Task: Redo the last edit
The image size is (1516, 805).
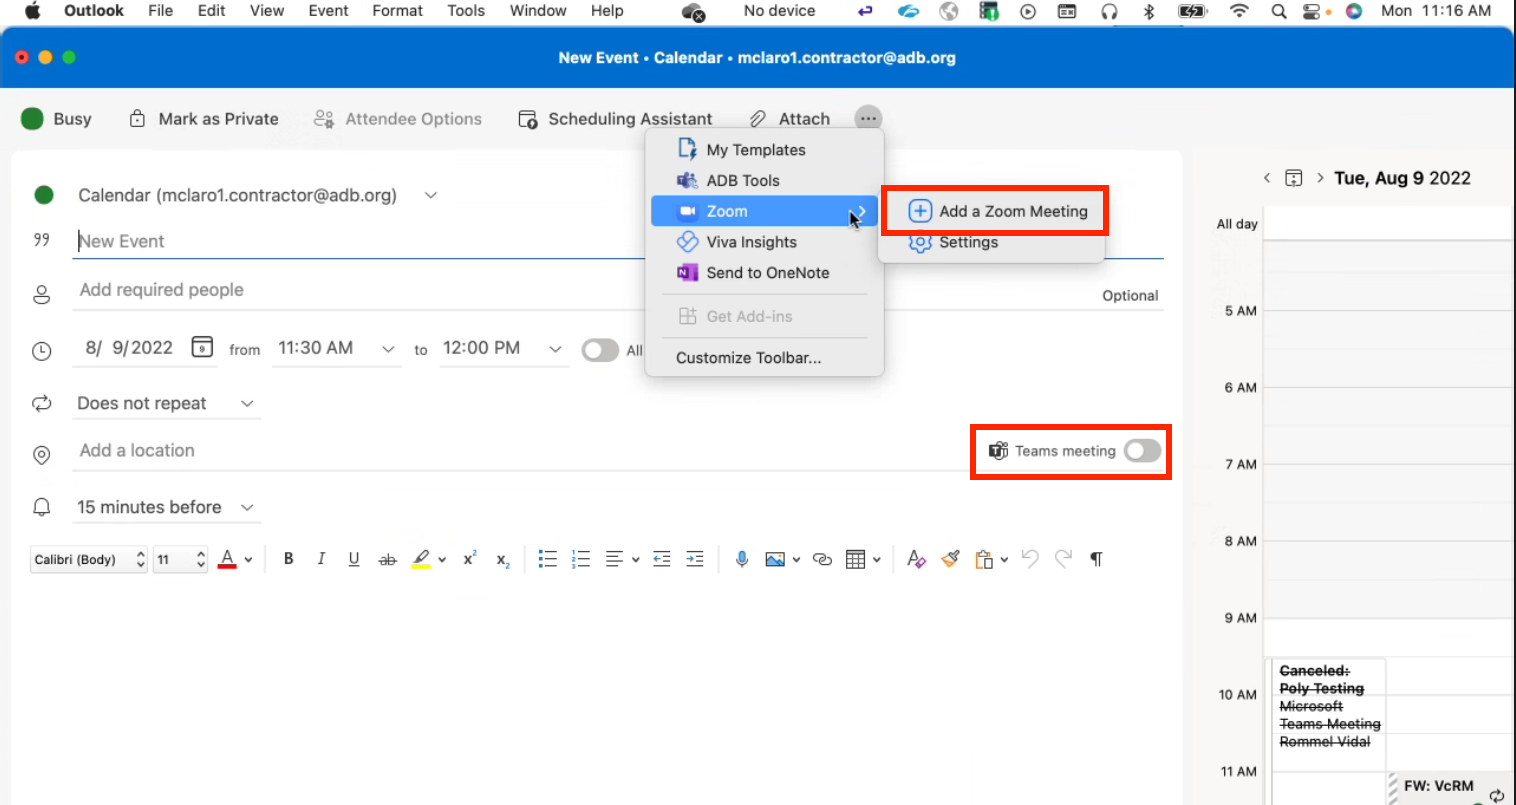Action: [x=1063, y=558]
